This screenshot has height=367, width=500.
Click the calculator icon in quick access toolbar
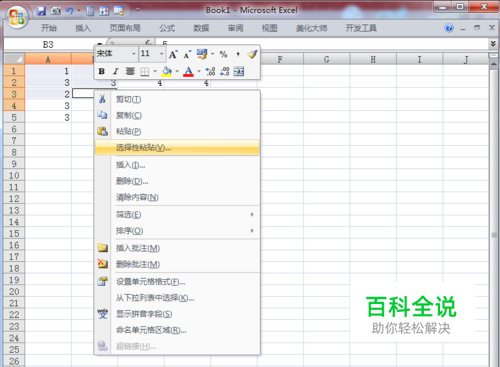pyautogui.click(x=90, y=11)
